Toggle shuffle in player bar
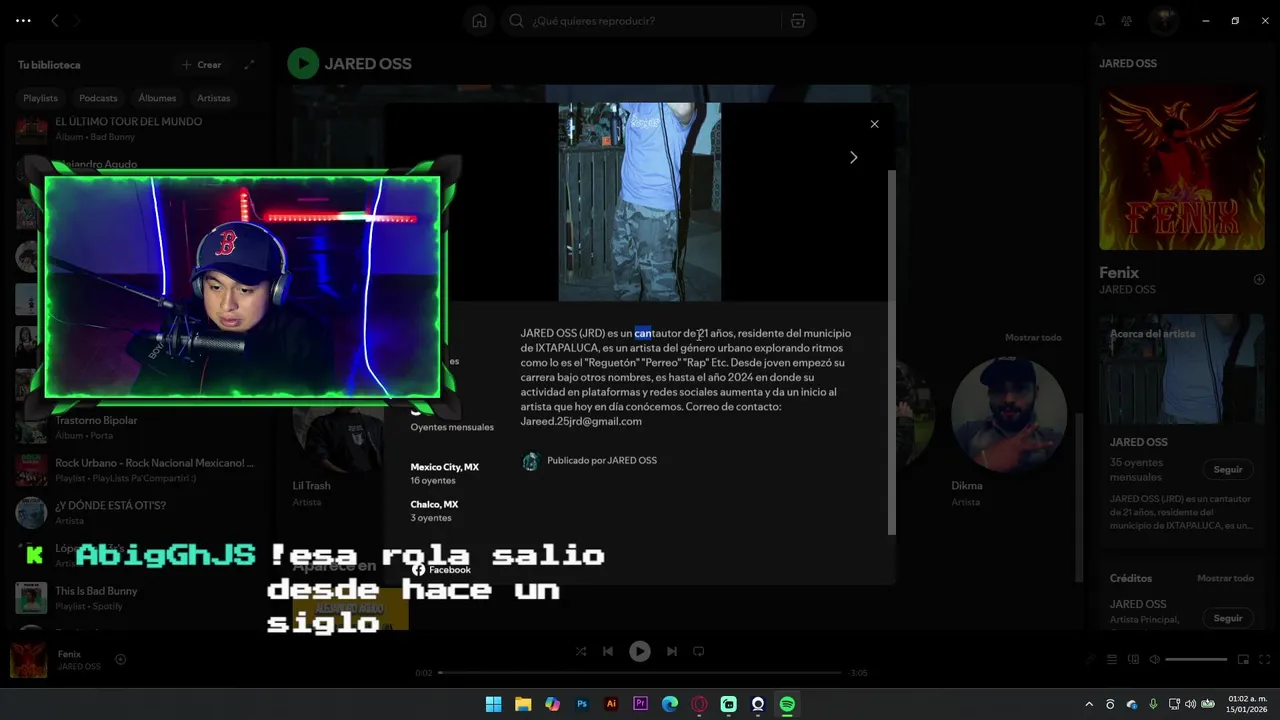1280x720 pixels. tap(581, 652)
